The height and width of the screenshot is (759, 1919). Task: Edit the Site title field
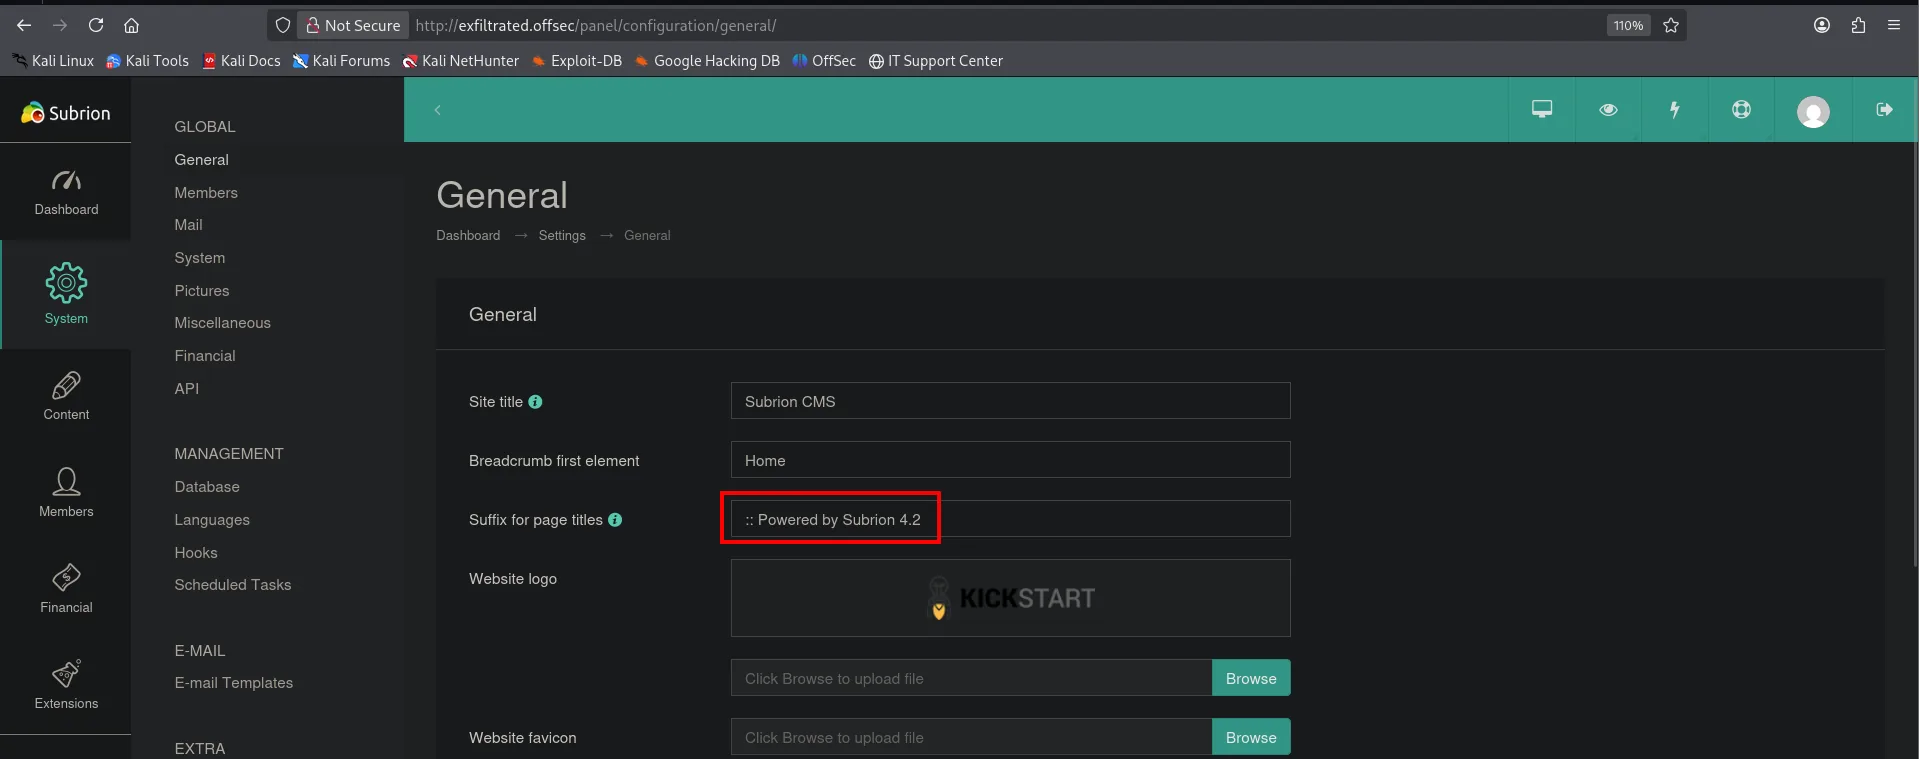tap(1010, 401)
